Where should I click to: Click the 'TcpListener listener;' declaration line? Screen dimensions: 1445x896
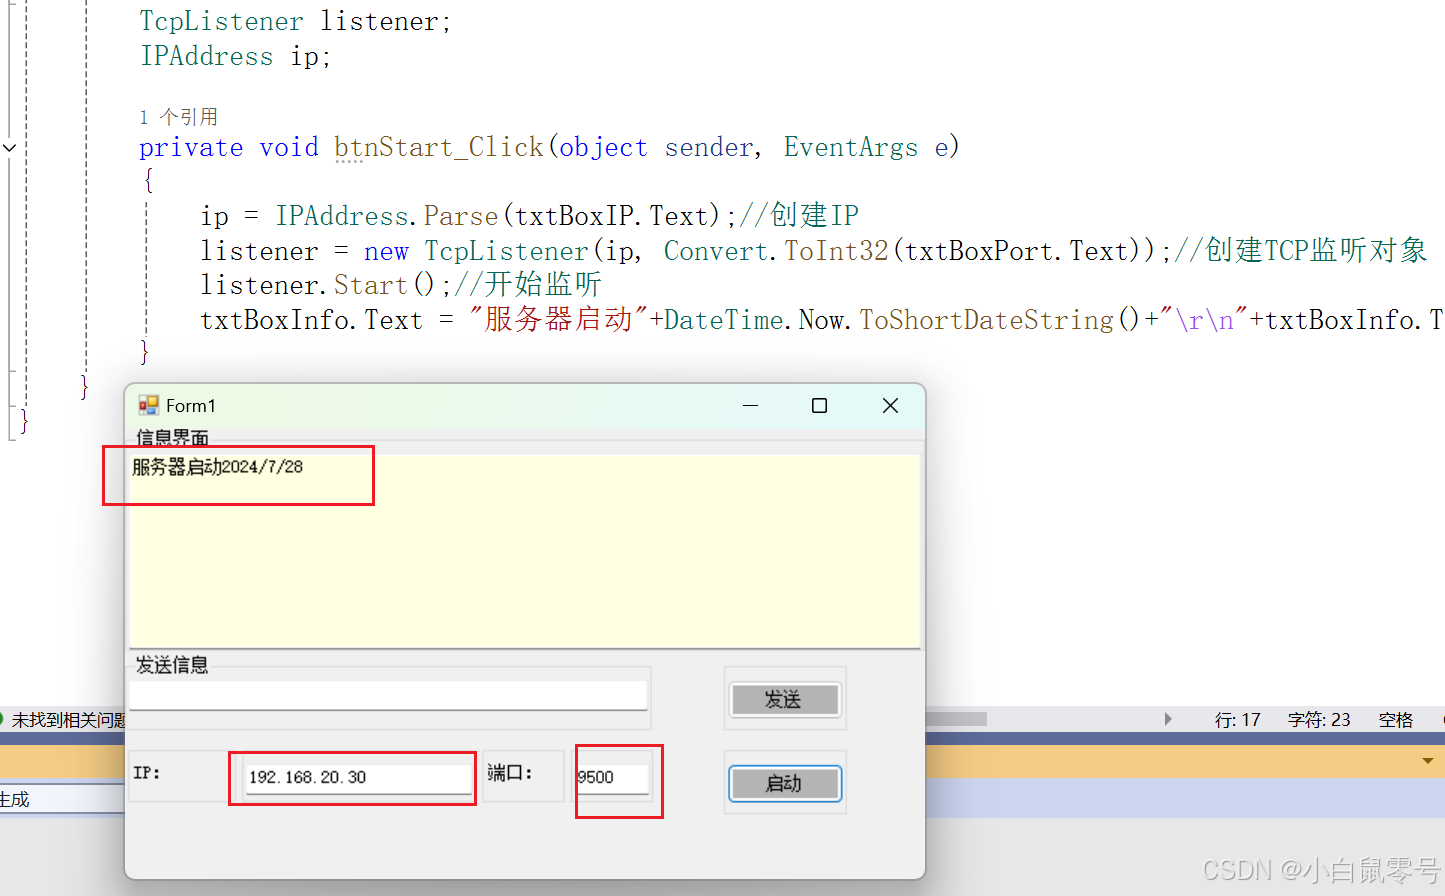point(295,22)
